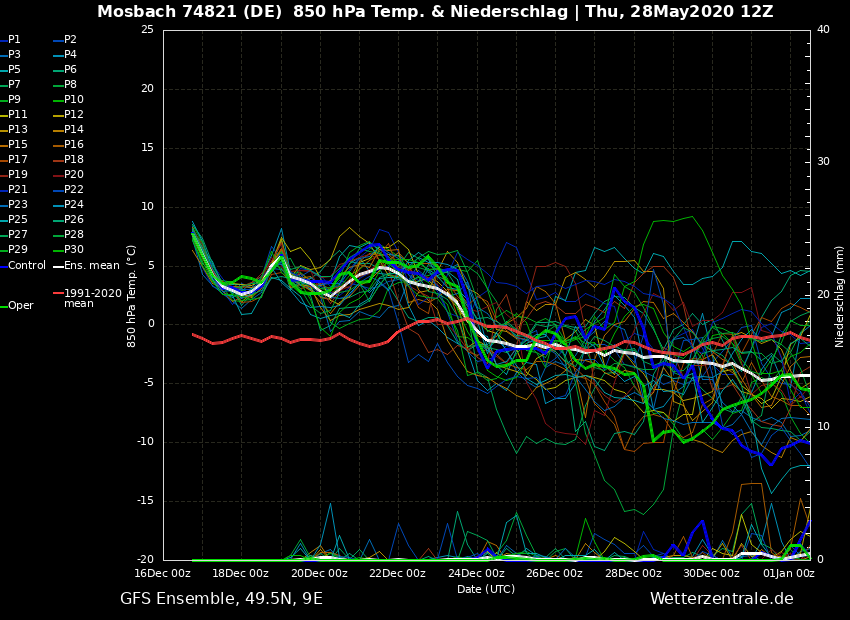The image size is (850, 620).
Task: Select the P10 legend entry
Action: (73, 100)
